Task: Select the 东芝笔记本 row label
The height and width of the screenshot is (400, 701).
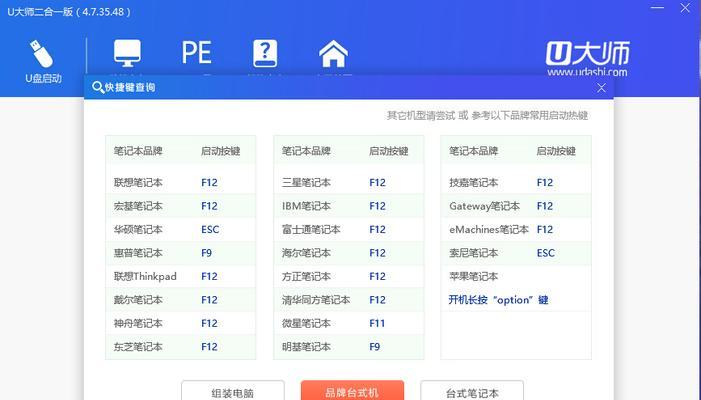Action: [138, 347]
